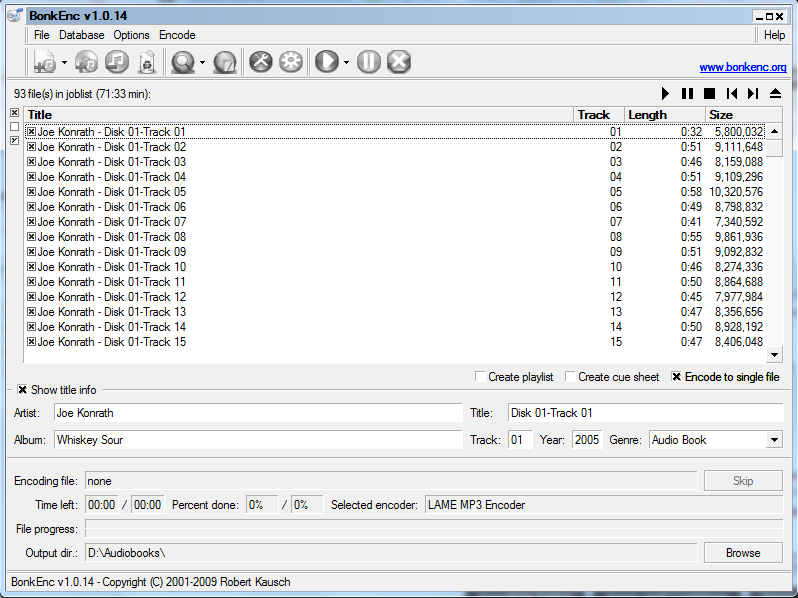
Task: Open general settings wrench icon
Action: click(x=261, y=62)
